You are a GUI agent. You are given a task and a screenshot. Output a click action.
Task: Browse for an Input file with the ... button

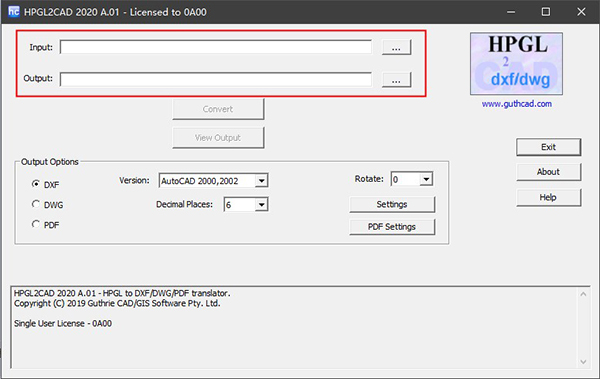tap(396, 47)
